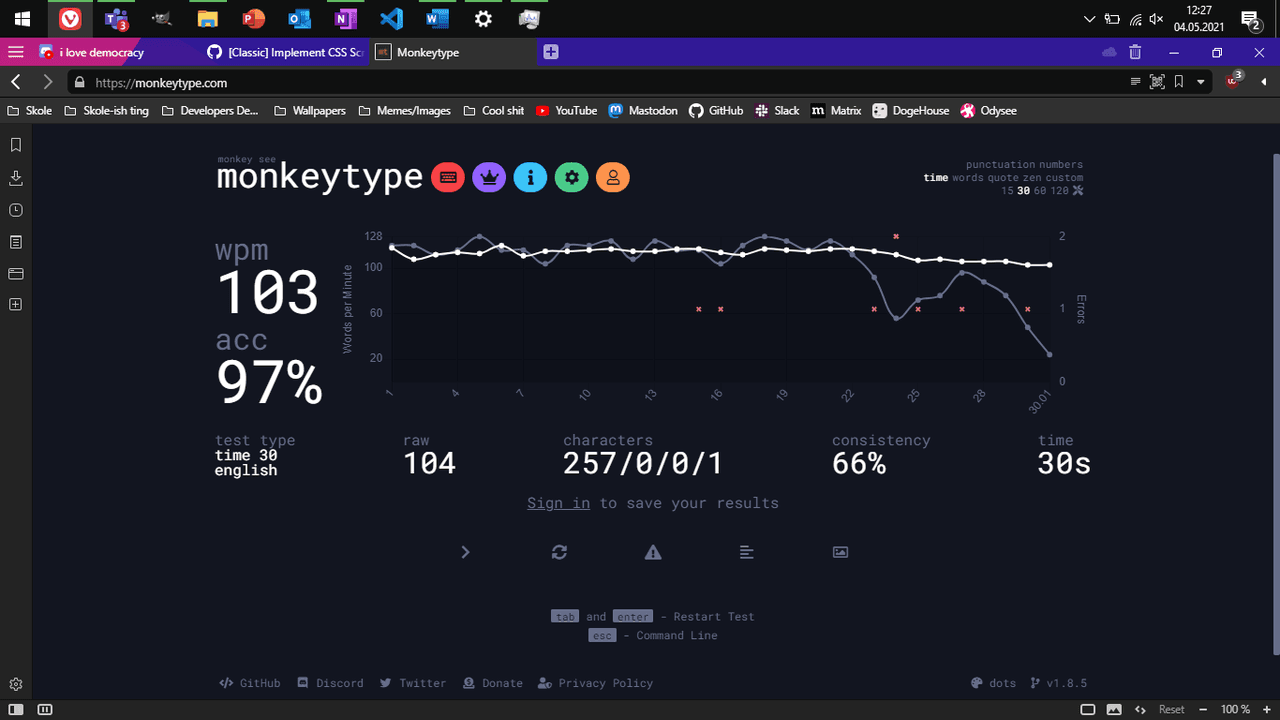Screen dimensions: 1280x720
Task: Select the custom test mode
Action: (x=1064, y=178)
